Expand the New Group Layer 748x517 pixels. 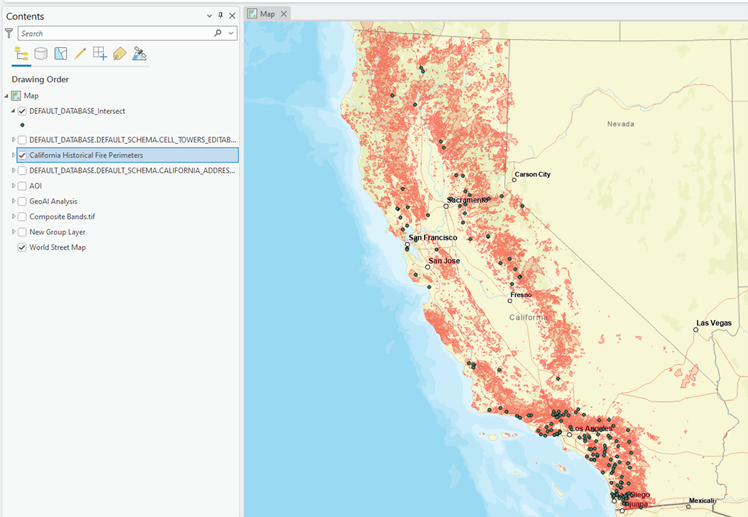click(x=13, y=232)
